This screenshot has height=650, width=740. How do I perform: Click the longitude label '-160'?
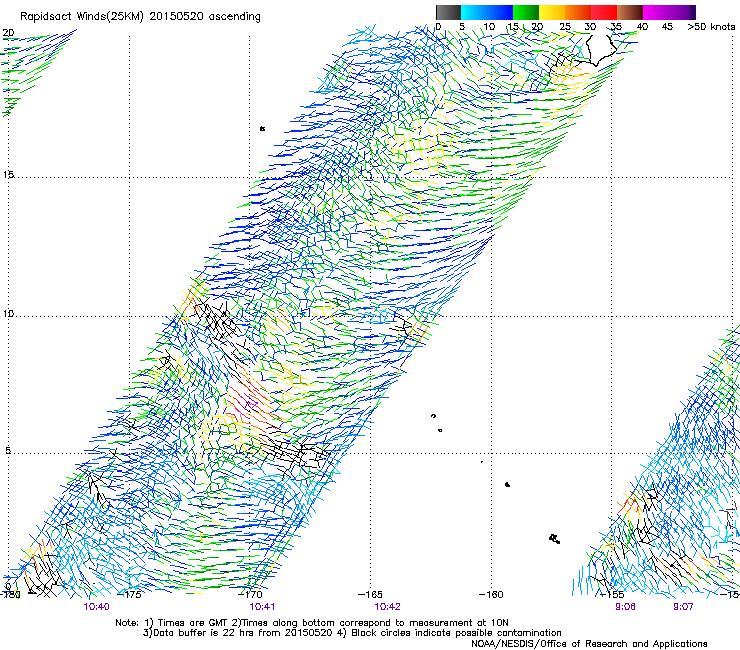491,595
